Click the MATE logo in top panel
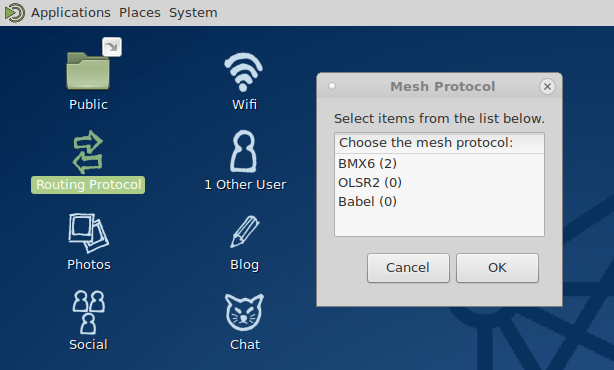 [14, 13]
